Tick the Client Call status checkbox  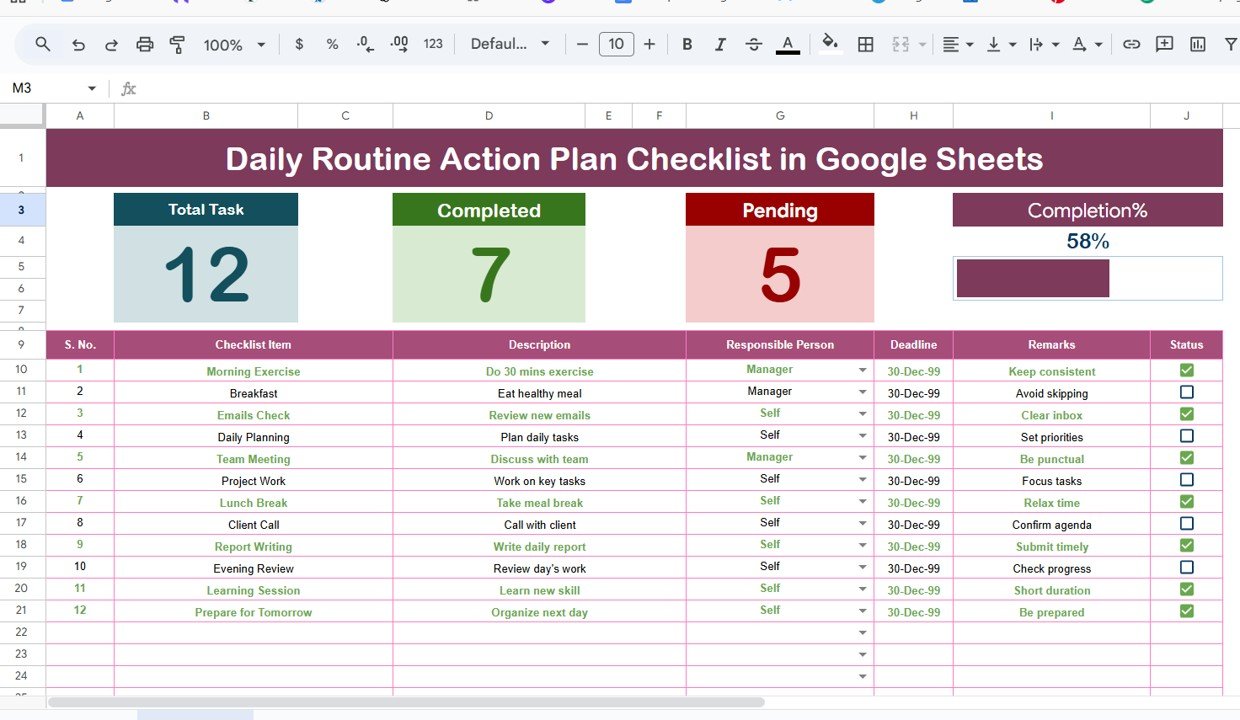coord(1186,524)
